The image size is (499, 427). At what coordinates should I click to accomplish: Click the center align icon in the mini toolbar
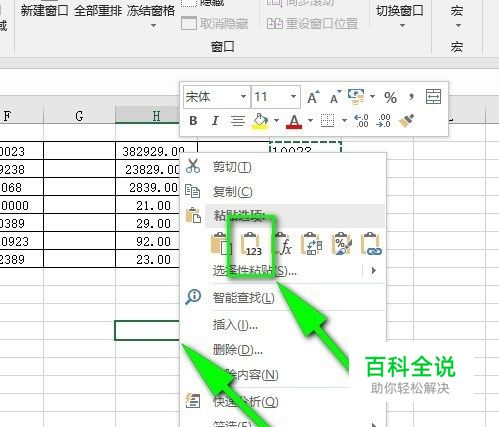(x=238, y=121)
